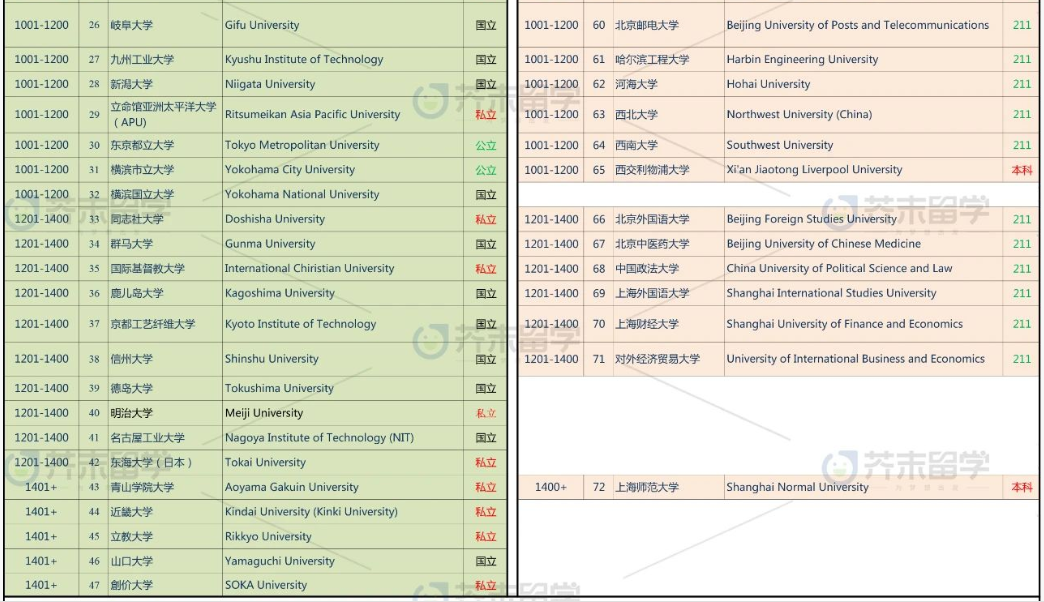The width and height of the screenshot is (1044, 602).
Task: Select the 'Tokushima University' cell
Action: [343, 388]
